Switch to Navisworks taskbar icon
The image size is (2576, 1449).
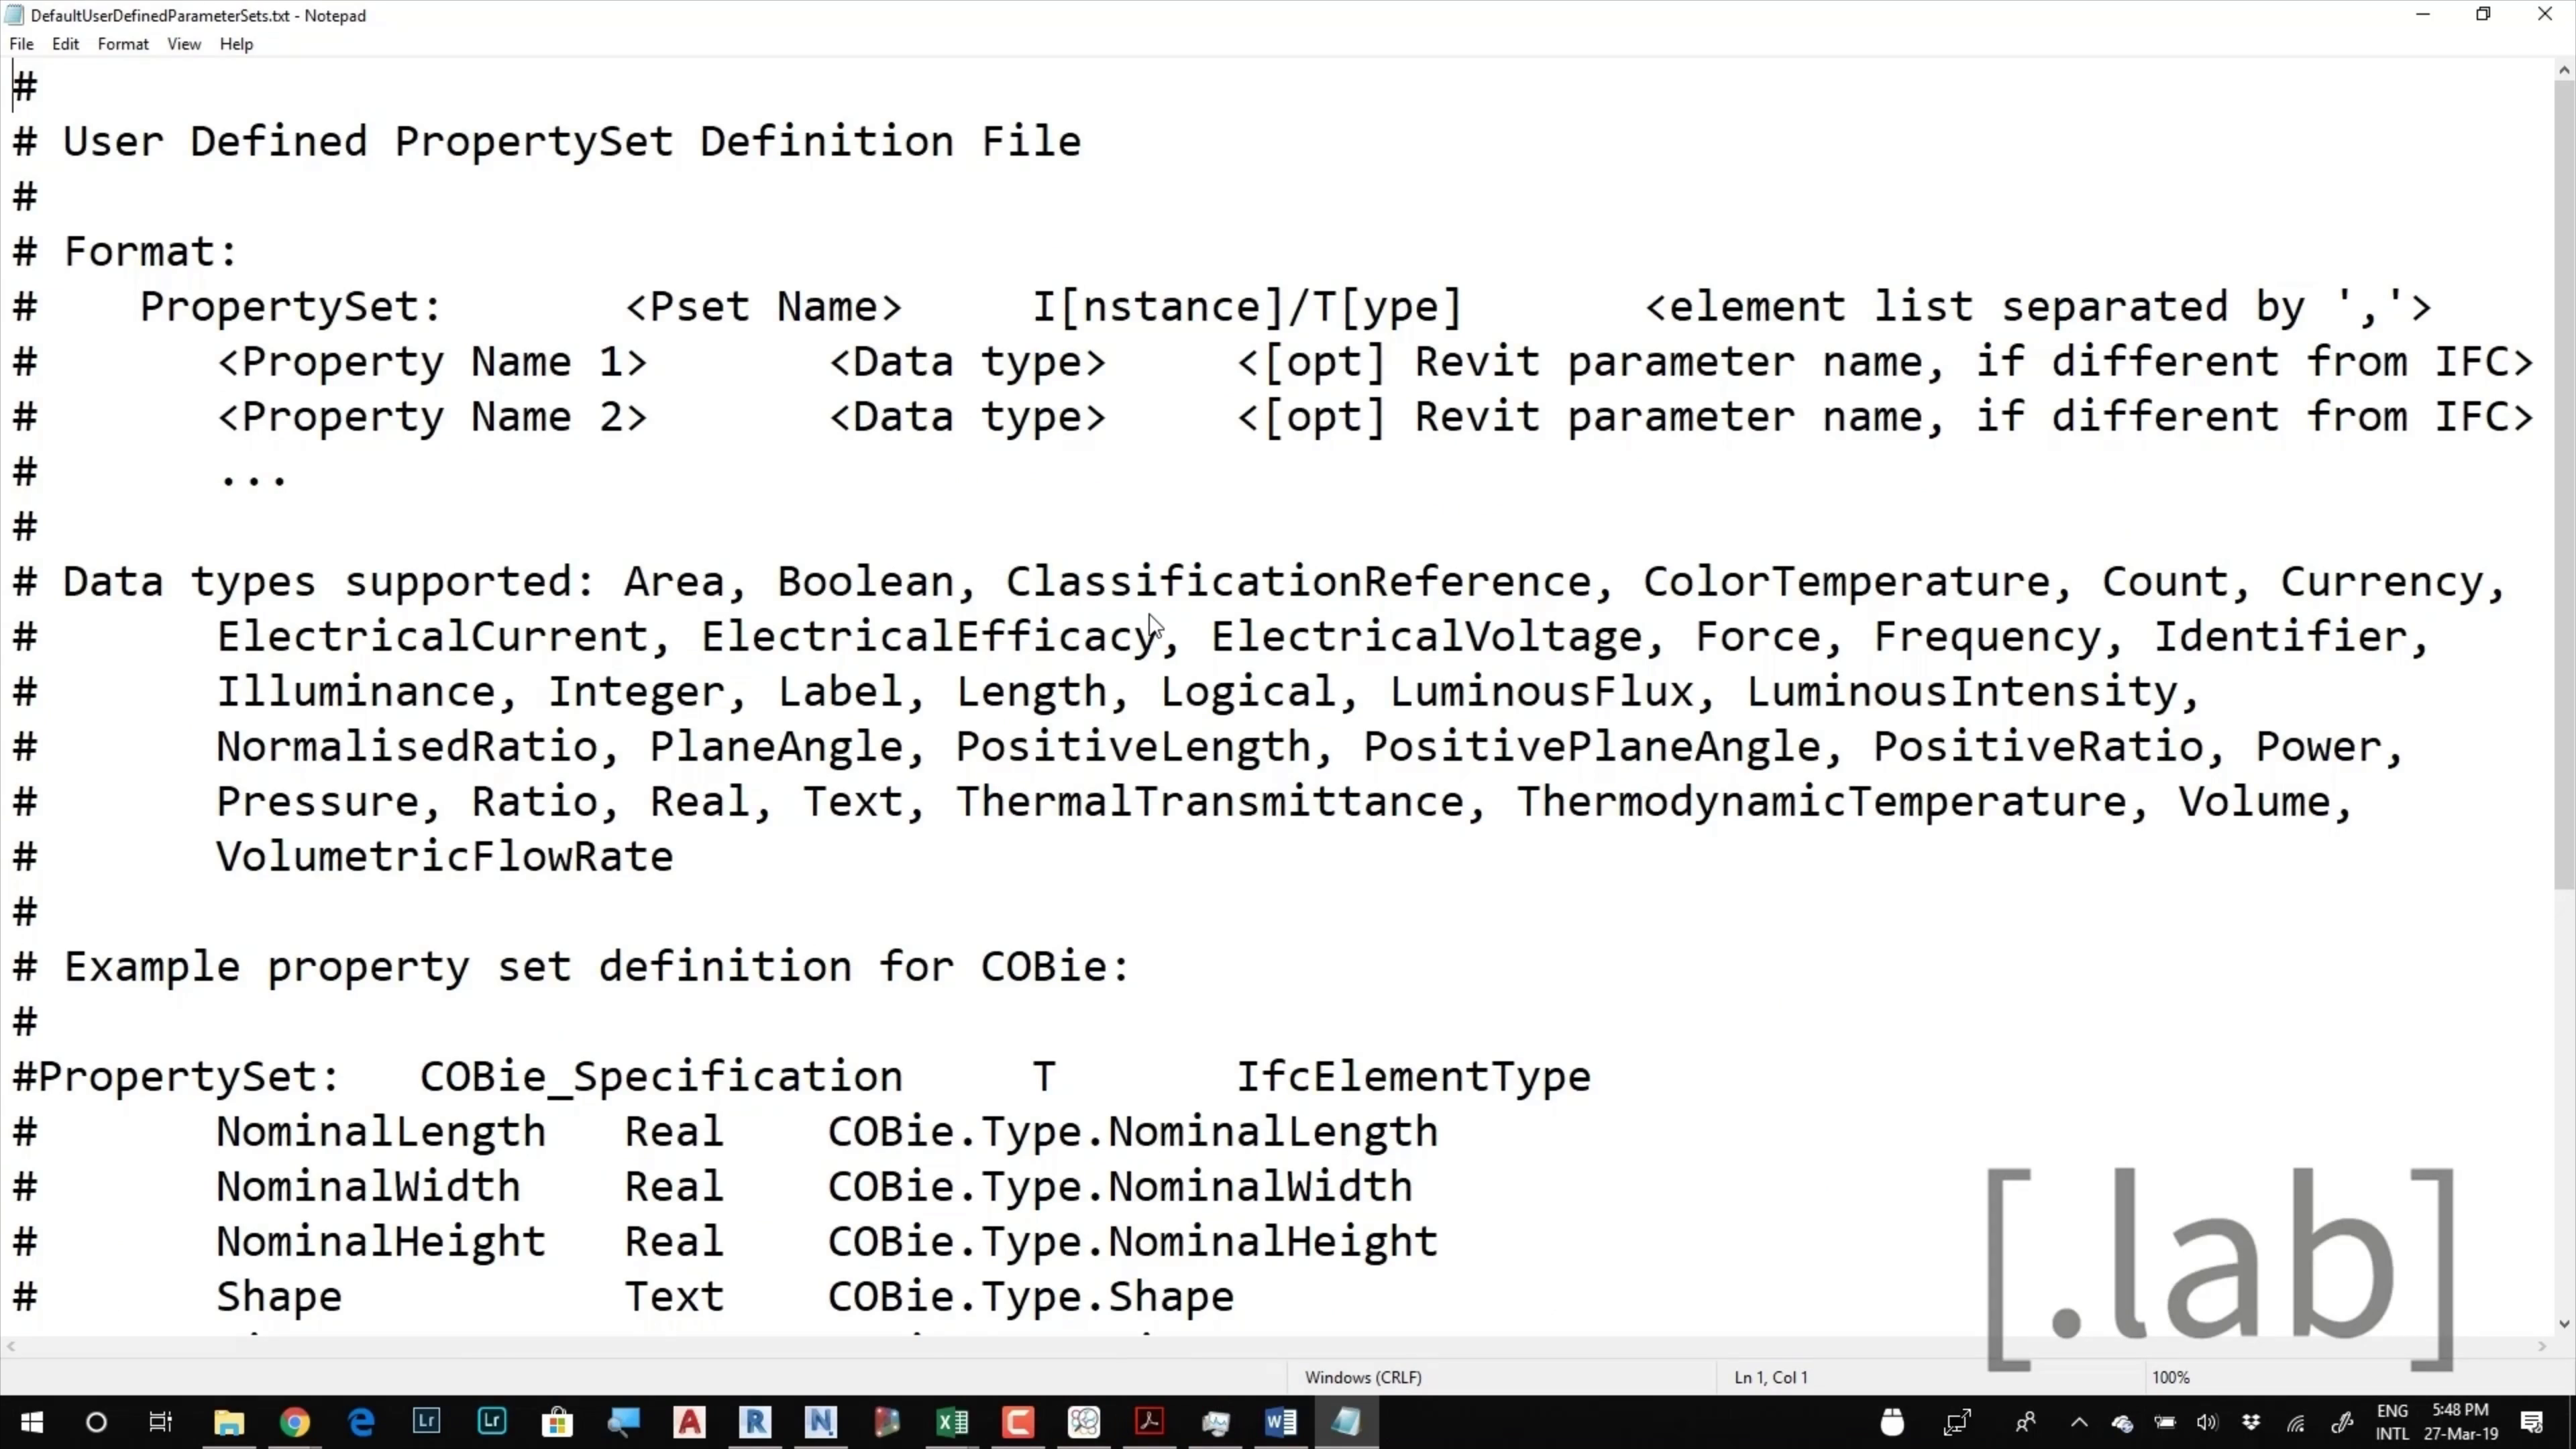[x=820, y=1422]
